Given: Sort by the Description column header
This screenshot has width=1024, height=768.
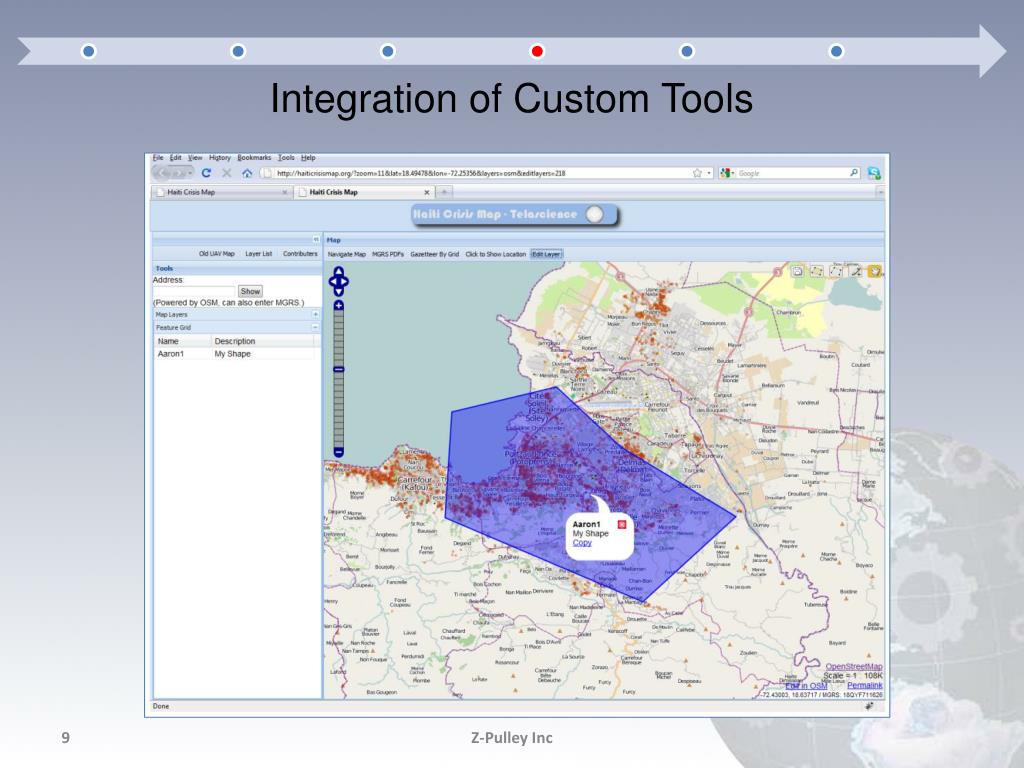Looking at the screenshot, I should click(x=263, y=341).
